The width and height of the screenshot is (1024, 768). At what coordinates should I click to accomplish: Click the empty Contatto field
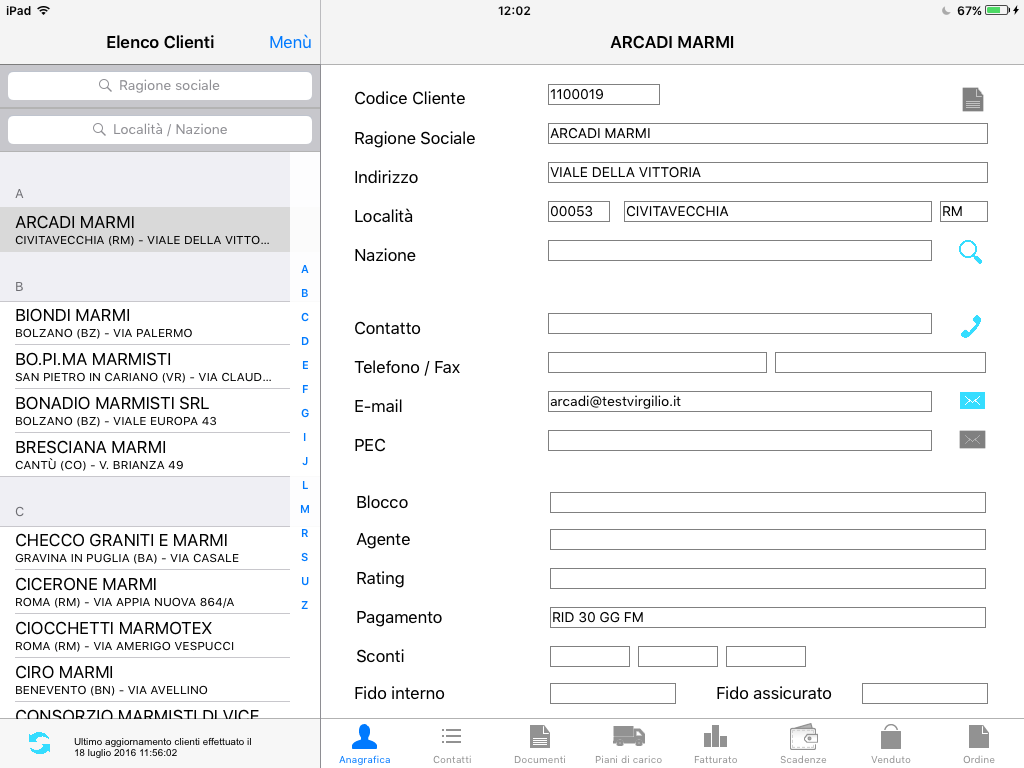739,324
